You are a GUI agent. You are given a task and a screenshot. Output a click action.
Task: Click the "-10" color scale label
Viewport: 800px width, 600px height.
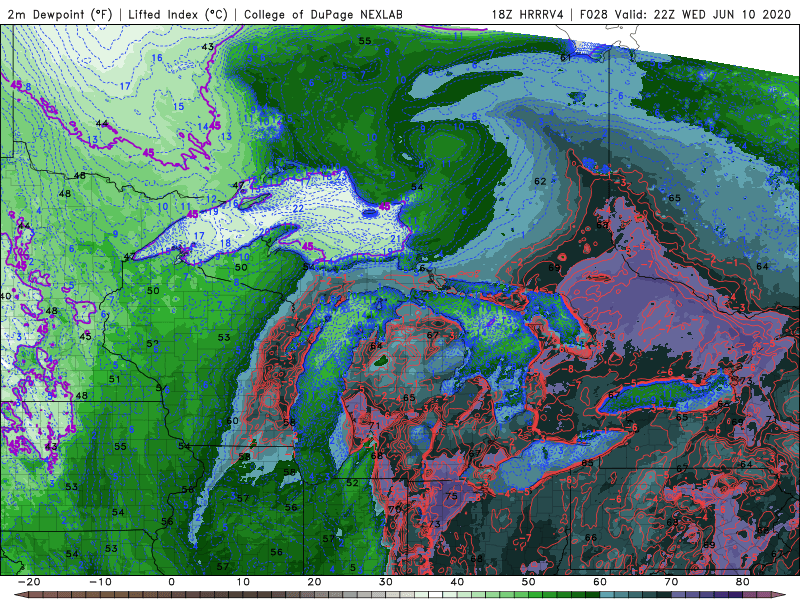click(100, 582)
